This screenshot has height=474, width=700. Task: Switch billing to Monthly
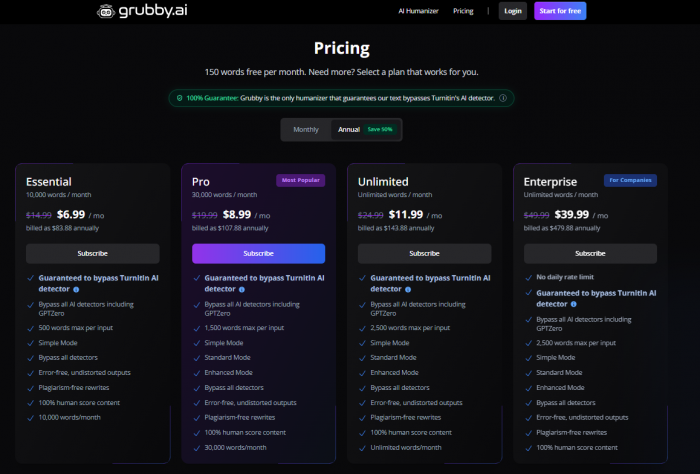tap(306, 129)
